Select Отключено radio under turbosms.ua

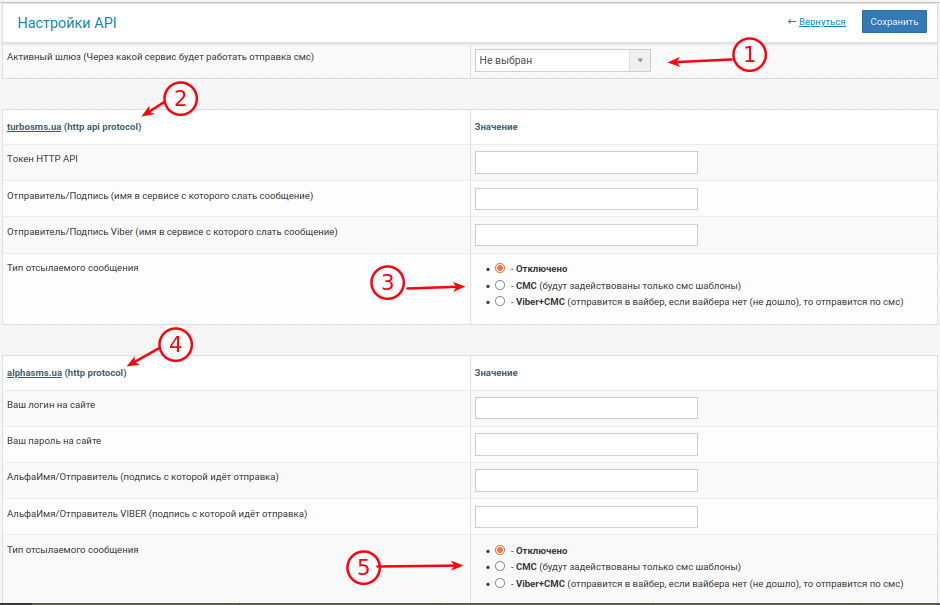[500, 268]
